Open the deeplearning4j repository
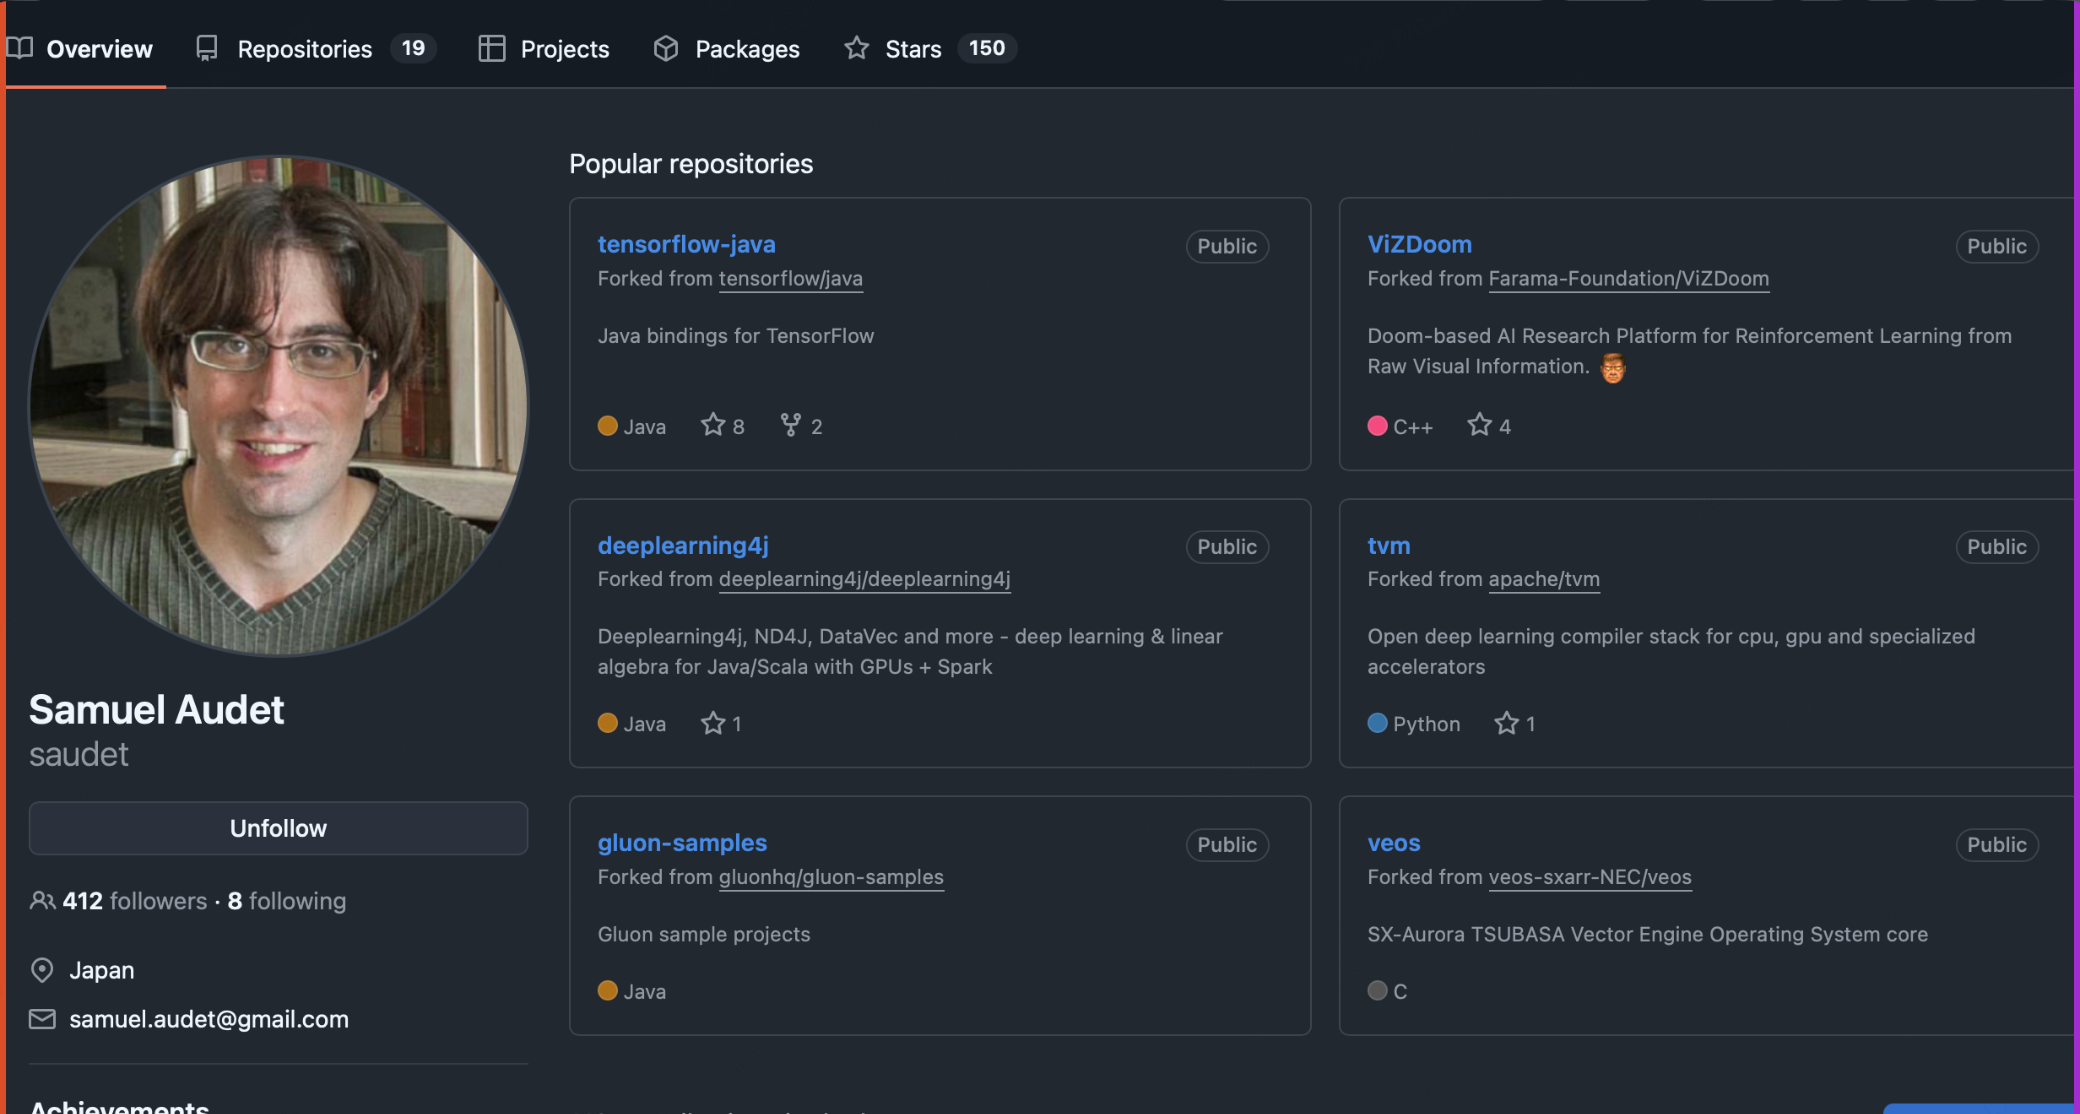Image resolution: width=2080 pixels, height=1114 pixels. 683,545
